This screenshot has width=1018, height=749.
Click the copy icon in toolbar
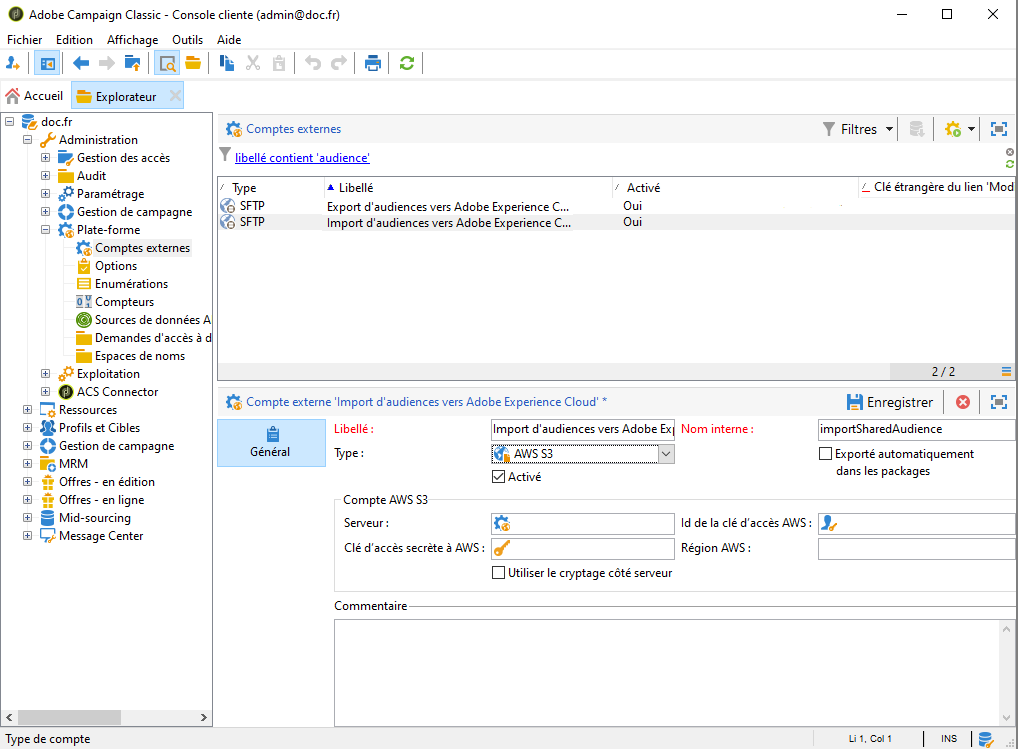point(227,63)
